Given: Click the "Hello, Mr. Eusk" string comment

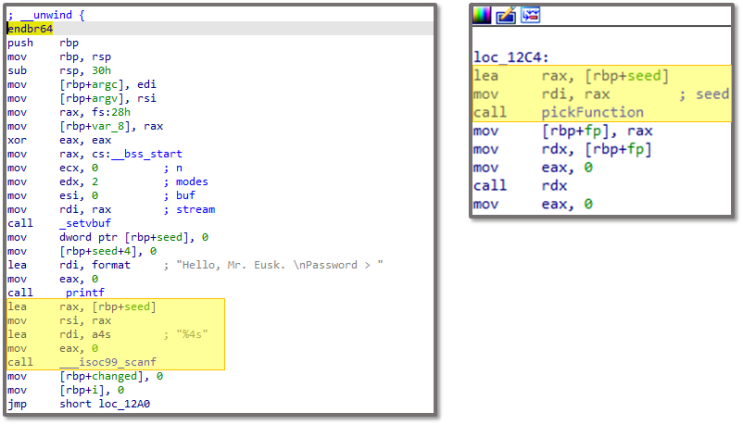Looking at the screenshot, I should point(279,265).
